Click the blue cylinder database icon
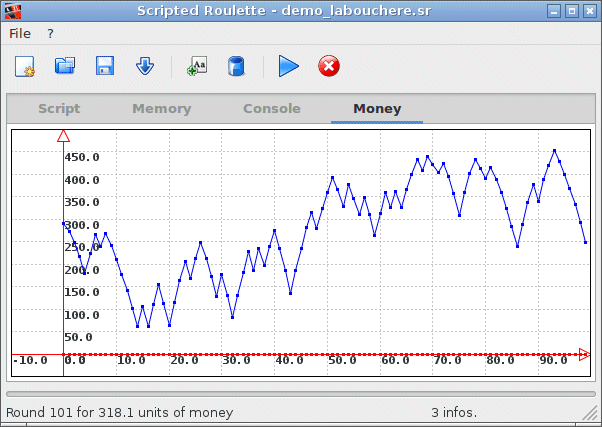The height and width of the screenshot is (427, 602). (236, 66)
